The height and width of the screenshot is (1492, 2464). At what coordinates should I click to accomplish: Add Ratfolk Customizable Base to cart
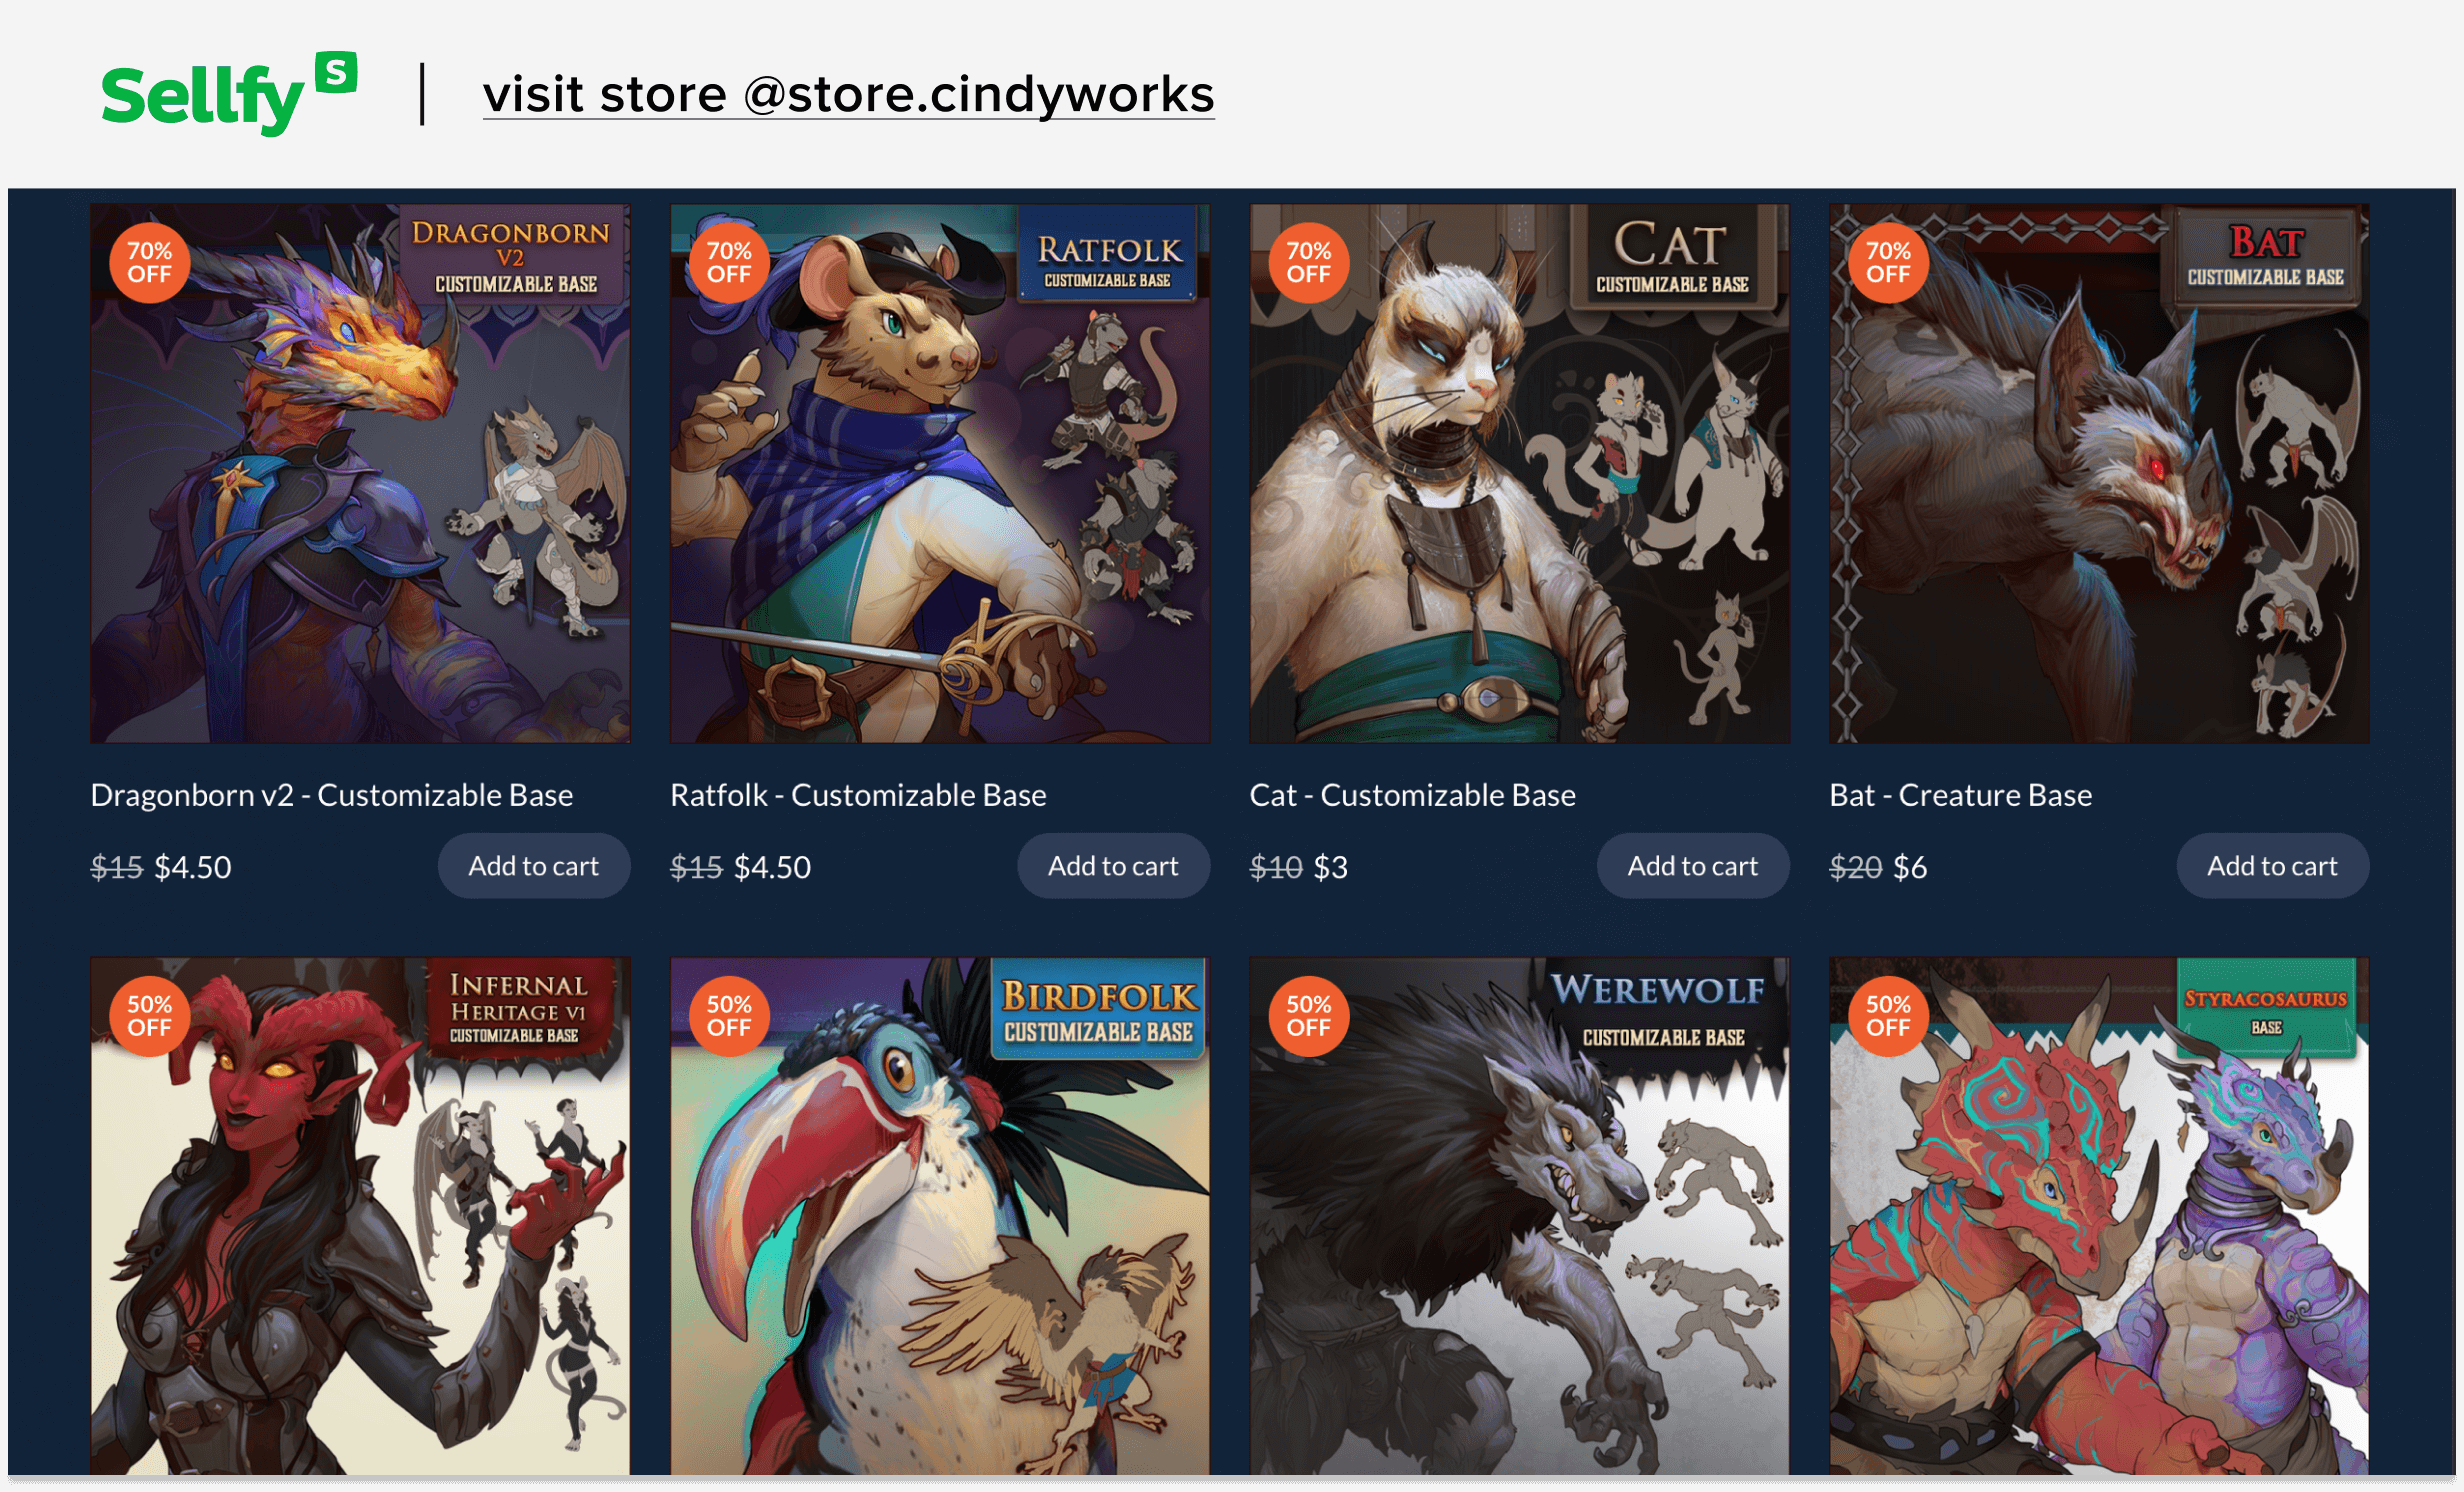click(x=1113, y=866)
